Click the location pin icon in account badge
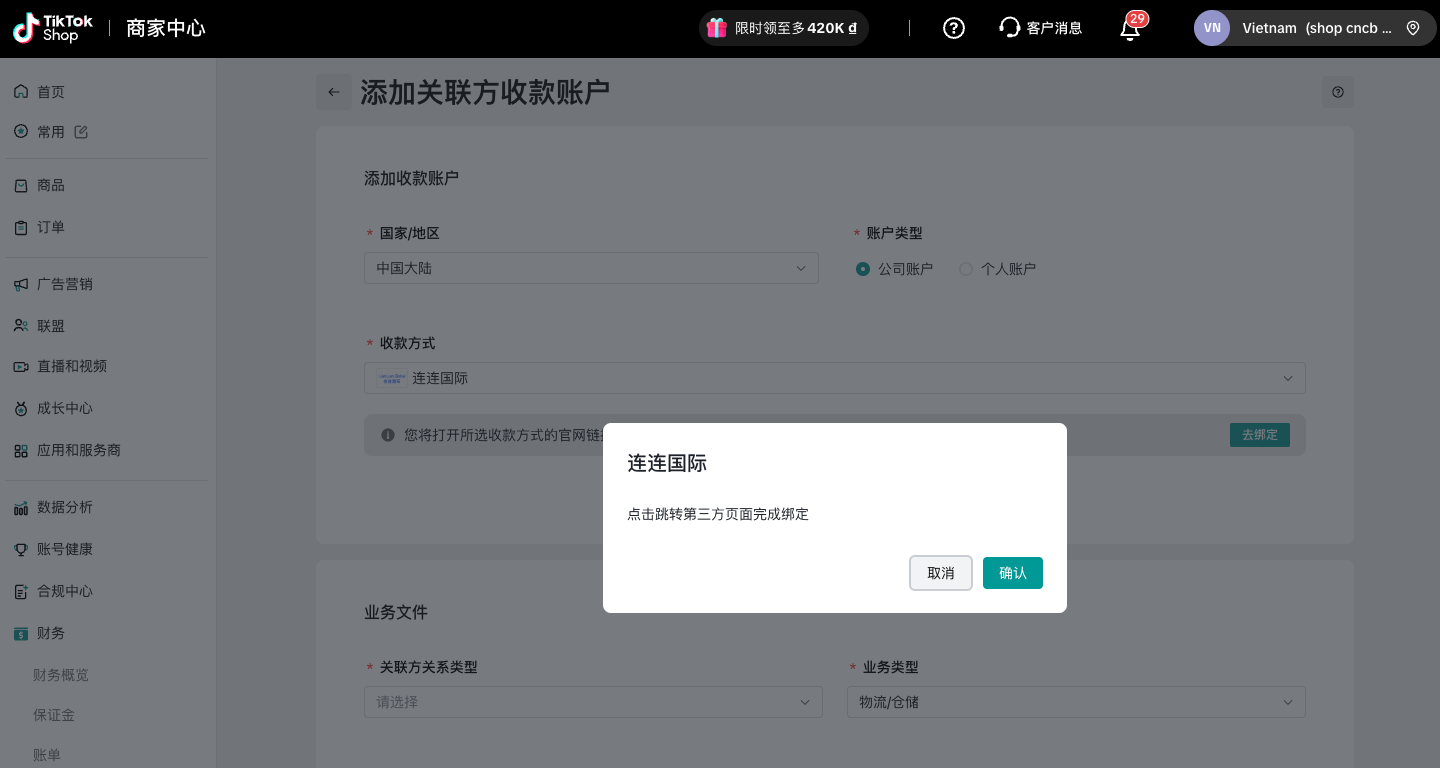The height and width of the screenshot is (768, 1440). 1413,28
